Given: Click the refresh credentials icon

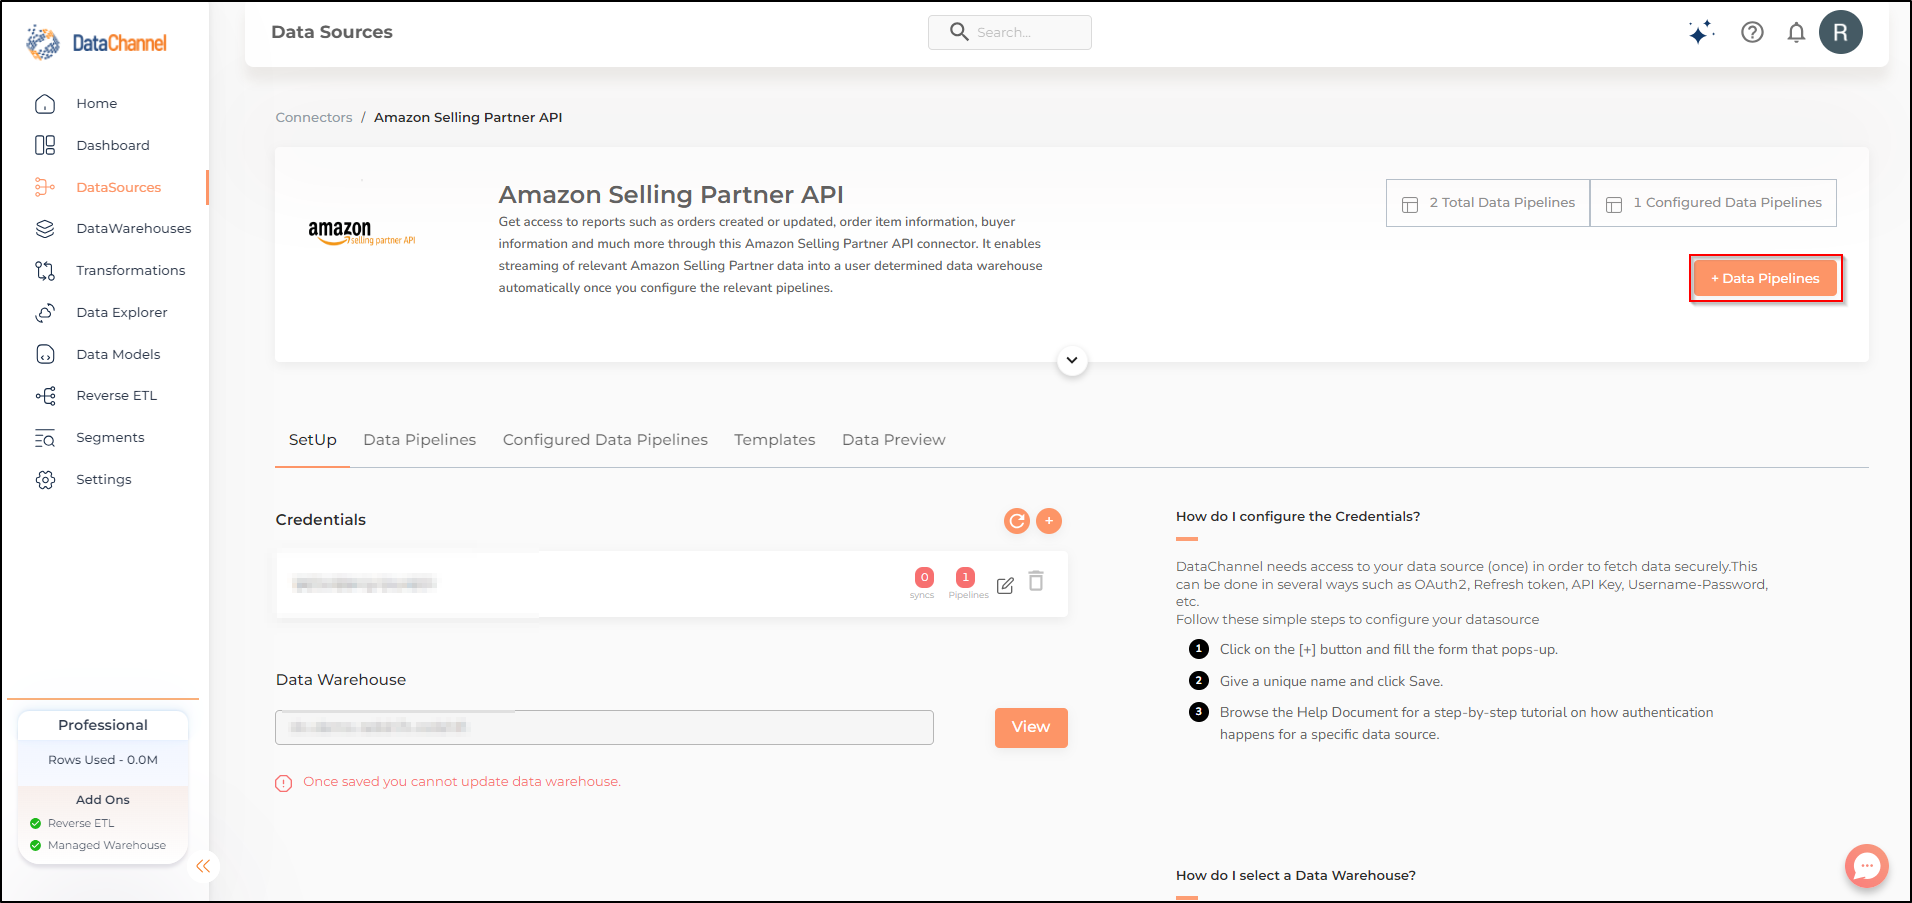Looking at the screenshot, I should pos(1016,521).
